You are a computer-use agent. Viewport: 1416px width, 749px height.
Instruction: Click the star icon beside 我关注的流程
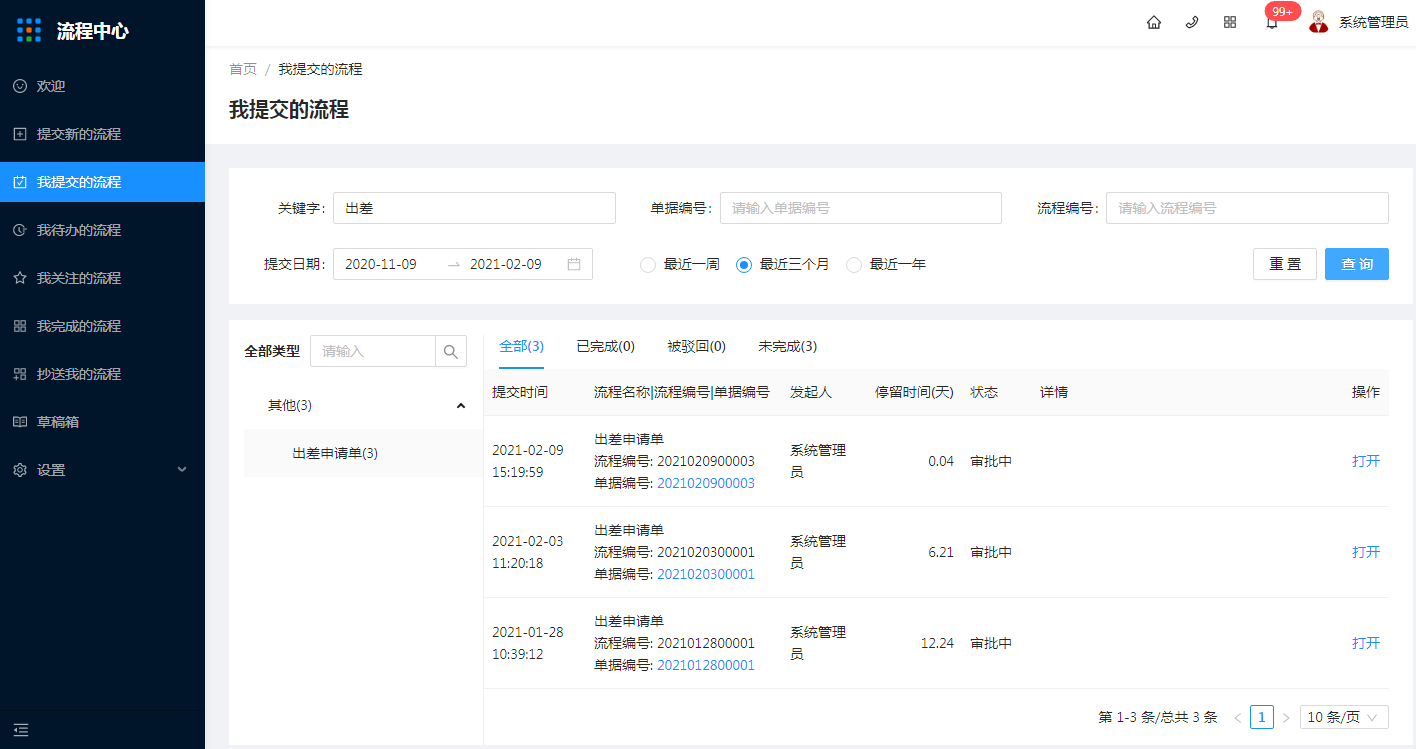click(20, 278)
